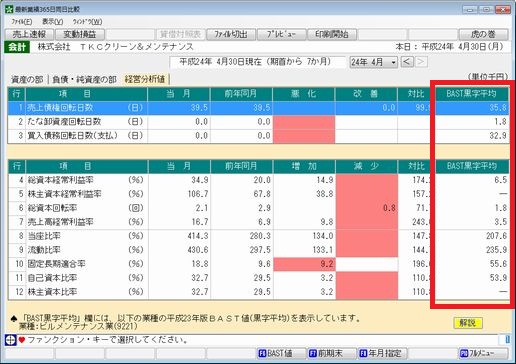
Task: Click the 売上速報 button
Action: pyautogui.click(x=29, y=34)
